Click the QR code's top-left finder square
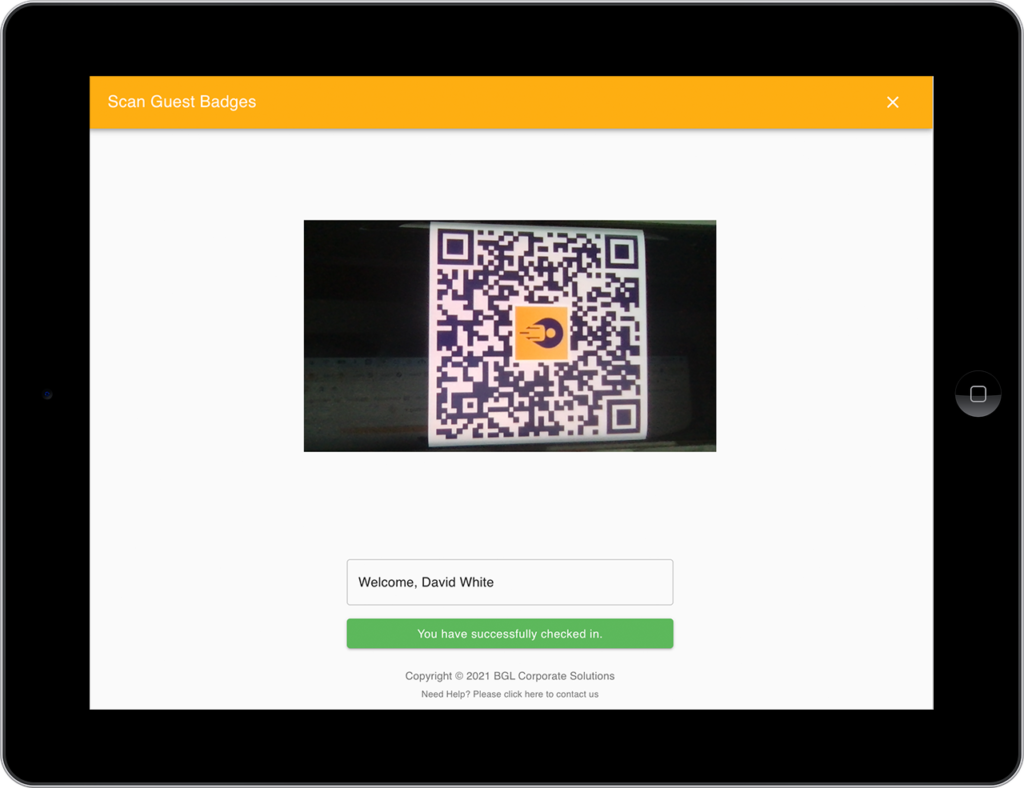This screenshot has height=788, width=1024. [455, 246]
